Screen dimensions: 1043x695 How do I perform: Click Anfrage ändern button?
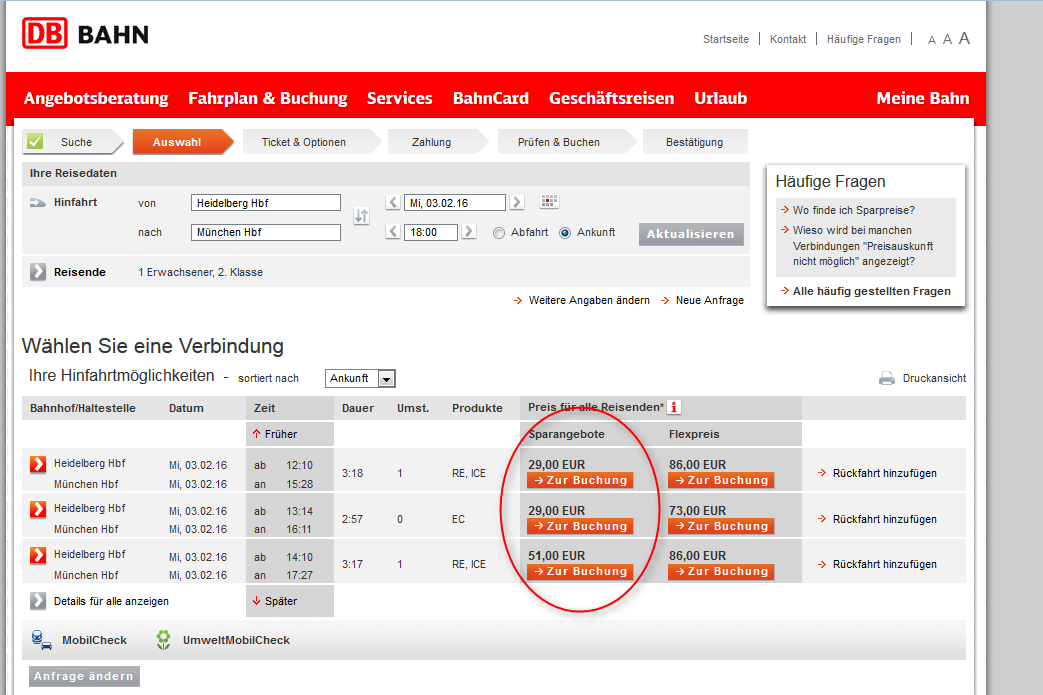click(84, 676)
